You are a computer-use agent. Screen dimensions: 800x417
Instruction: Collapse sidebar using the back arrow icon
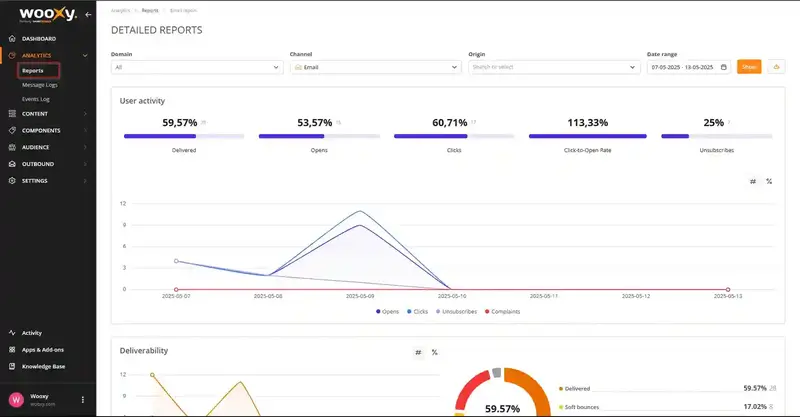[88, 15]
